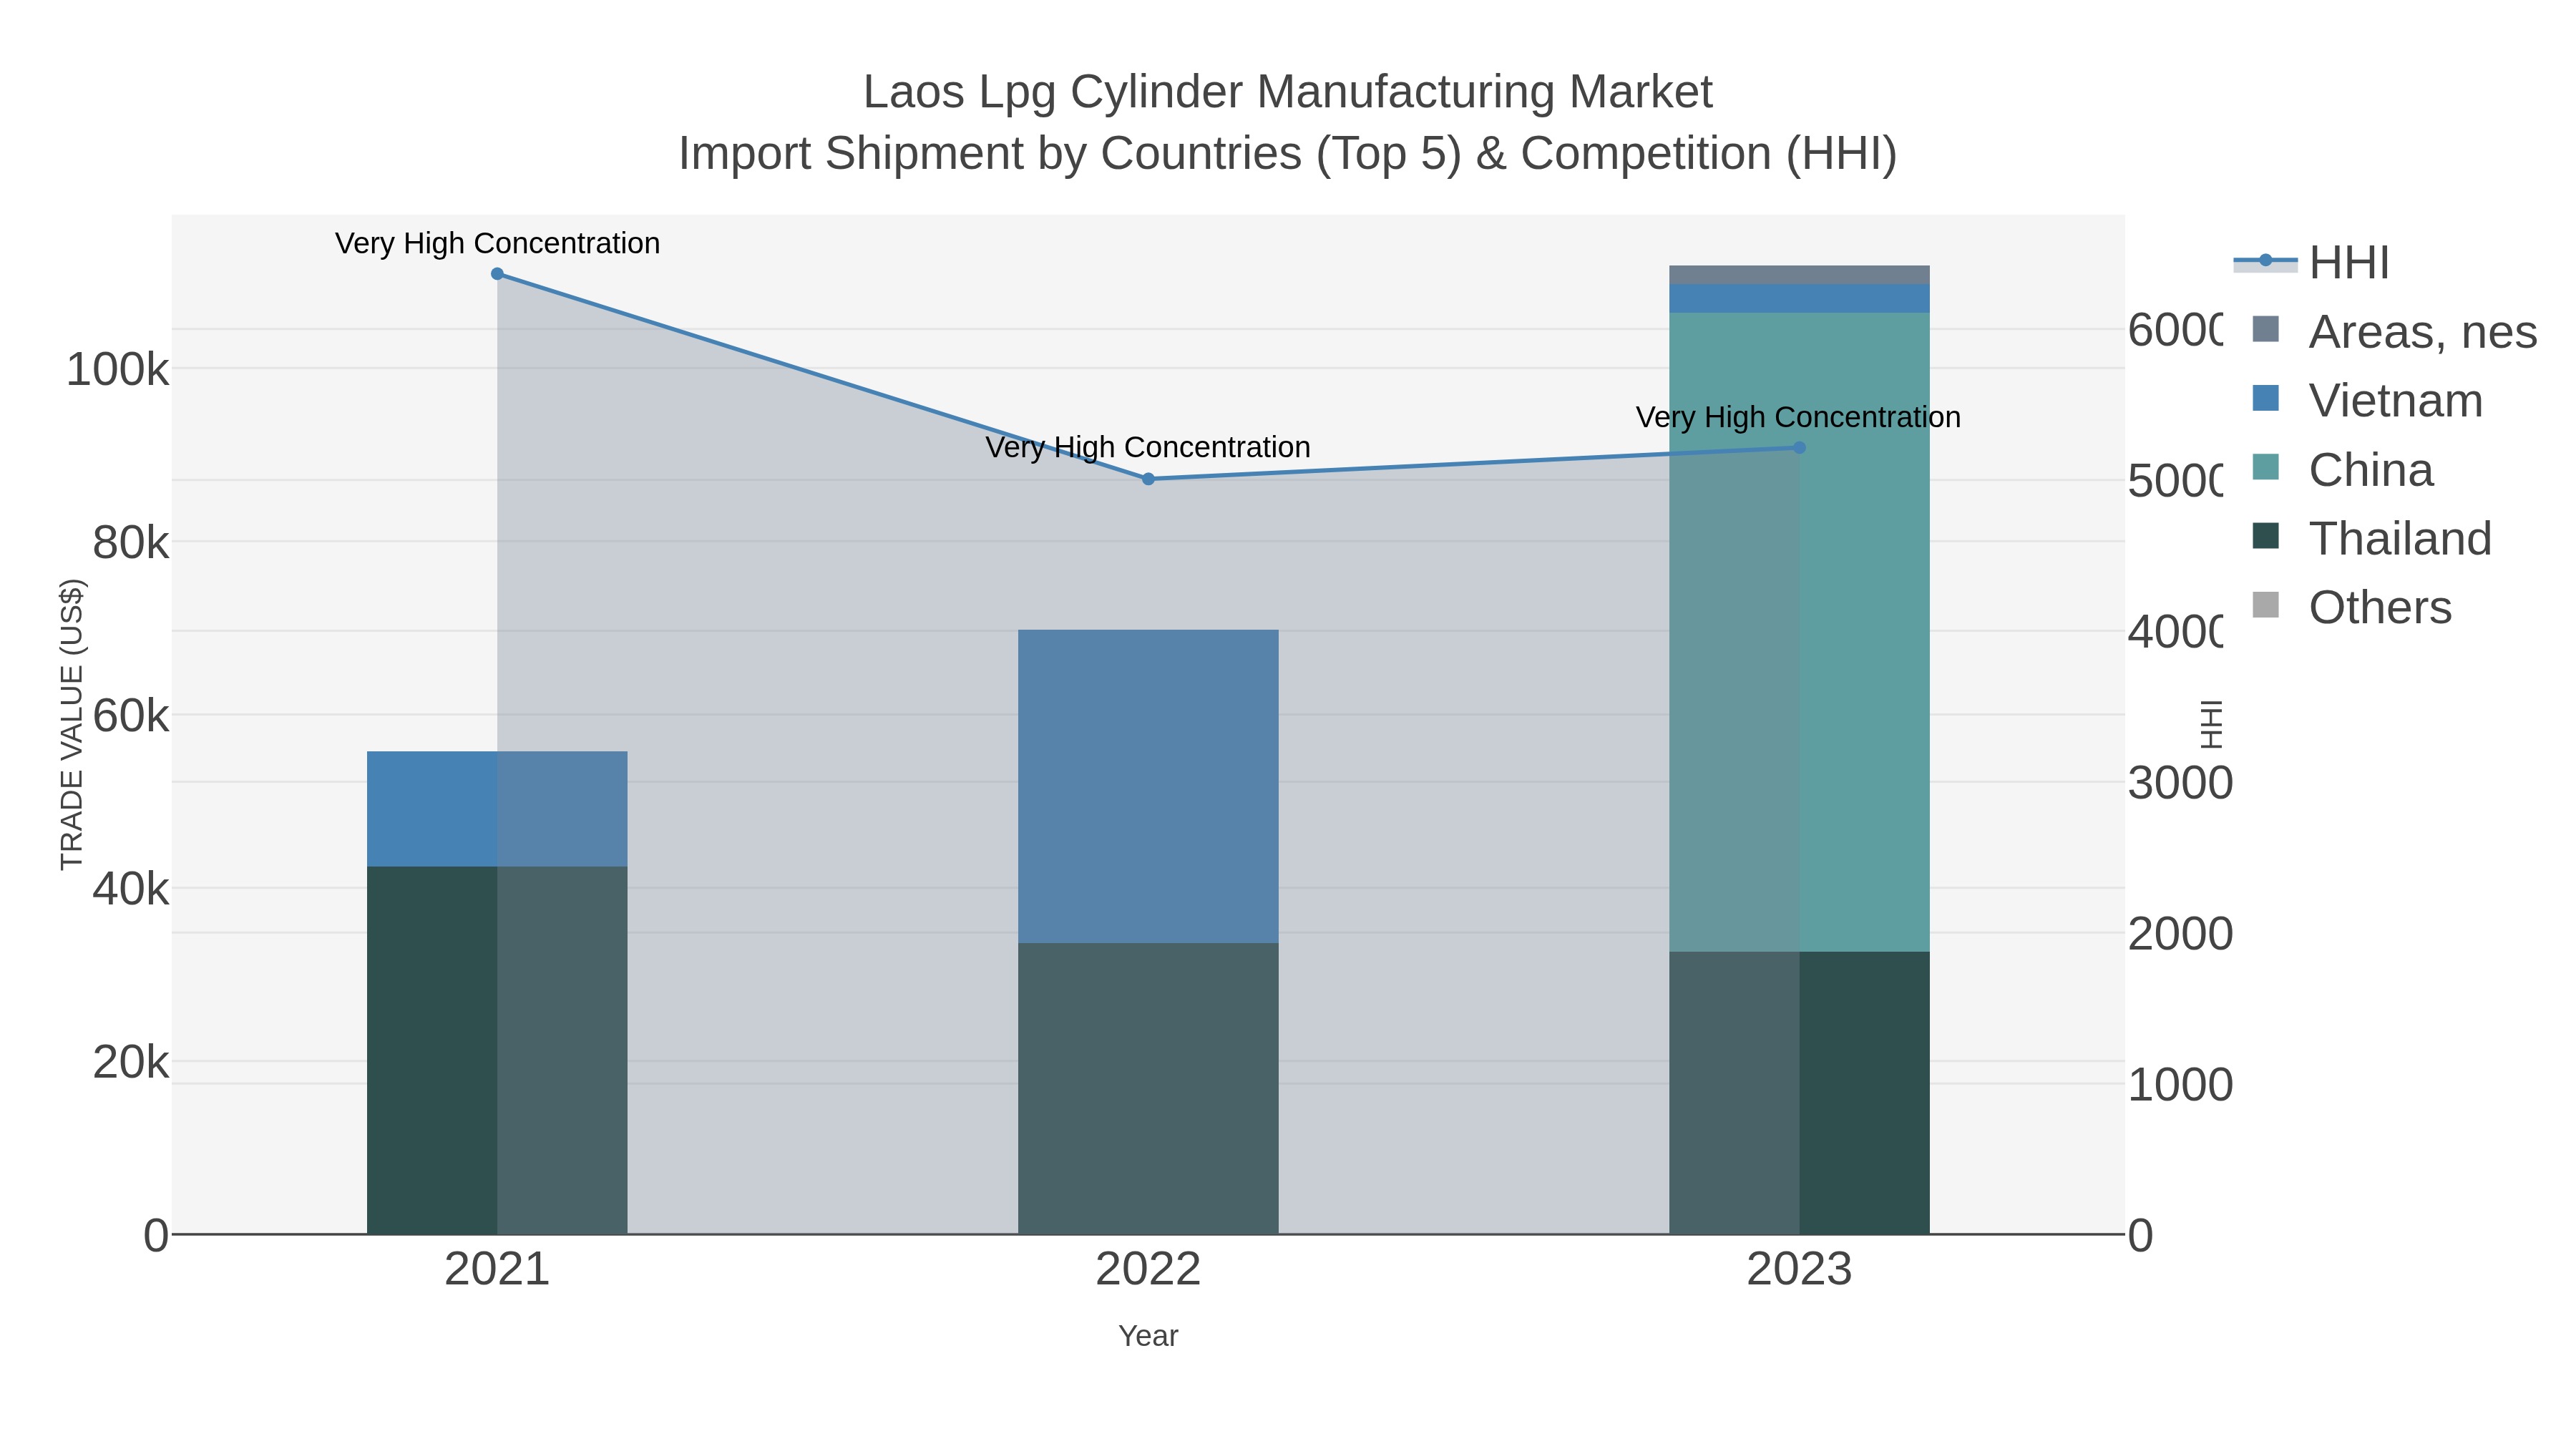Select the 2021 HHI data point
2576x1449 pixels.
(x=497, y=274)
